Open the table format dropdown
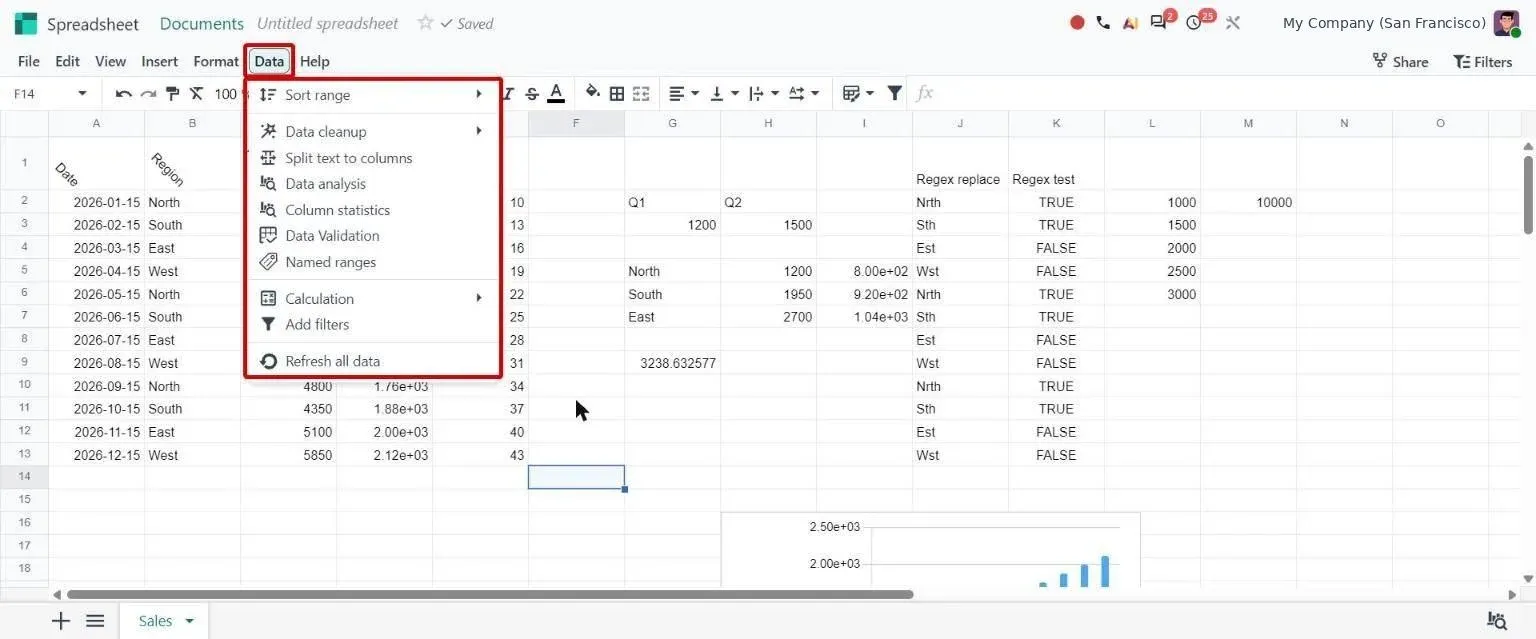The height and width of the screenshot is (639, 1536). point(858,94)
